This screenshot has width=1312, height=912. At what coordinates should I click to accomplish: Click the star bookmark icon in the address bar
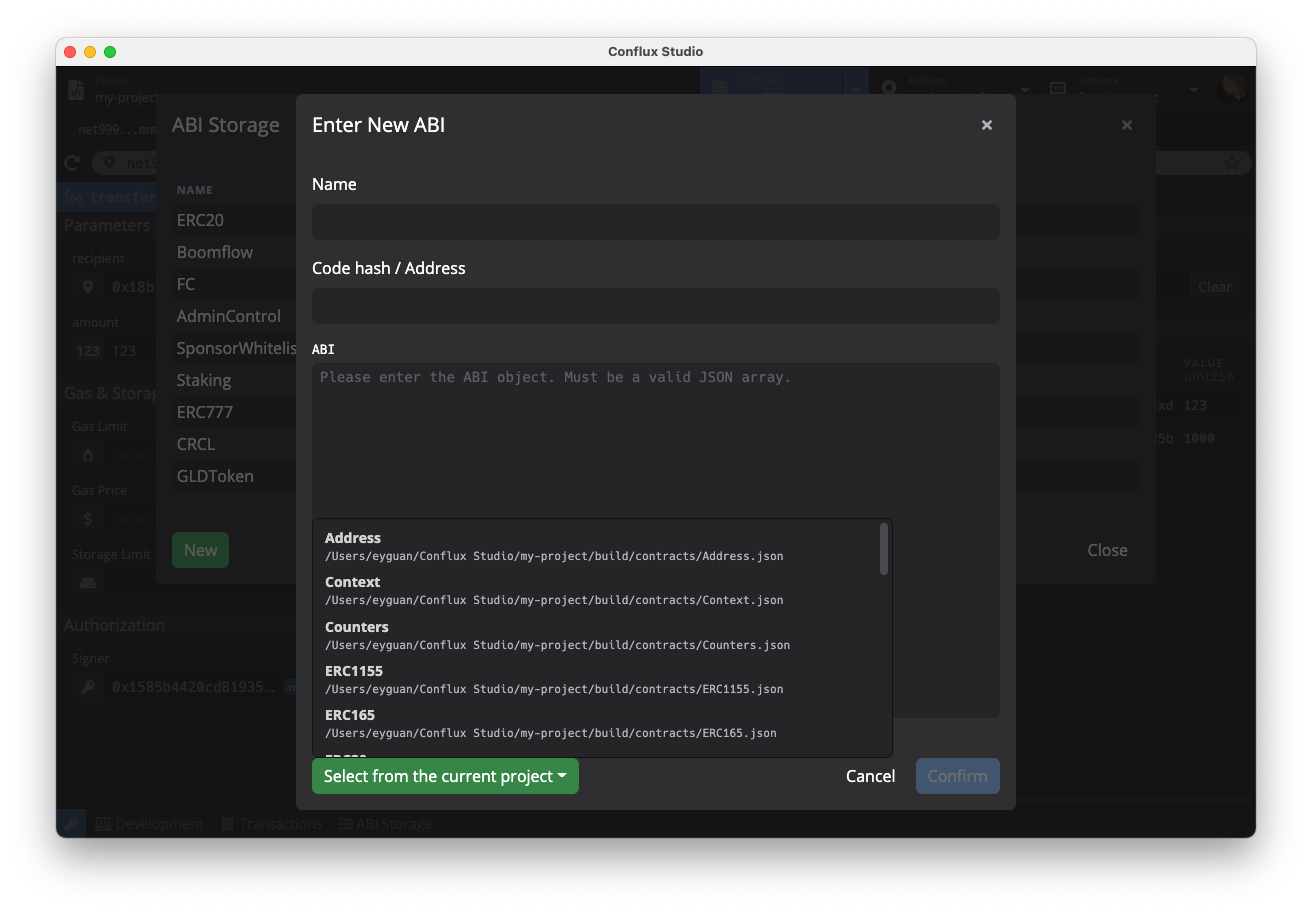click(1232, 163)
